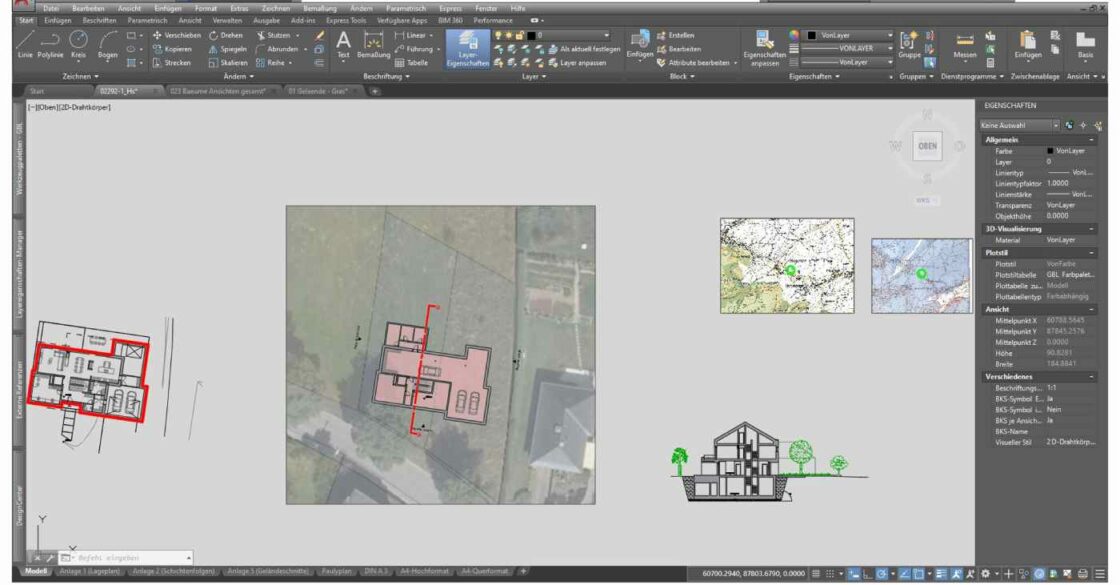Expand the Zeichnen panel
This screenshot has width=1120, height=585.
tap(80, 76)
